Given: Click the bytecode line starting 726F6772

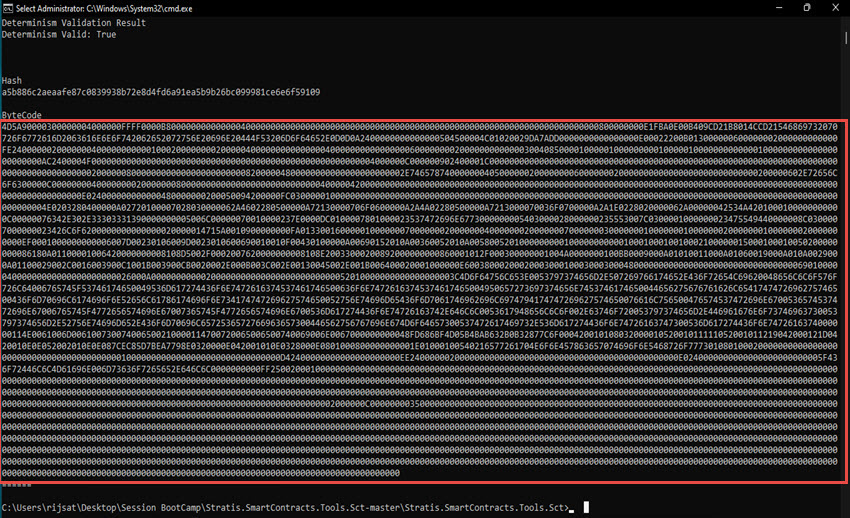Looking at the screenshot, I should point(420,138).
